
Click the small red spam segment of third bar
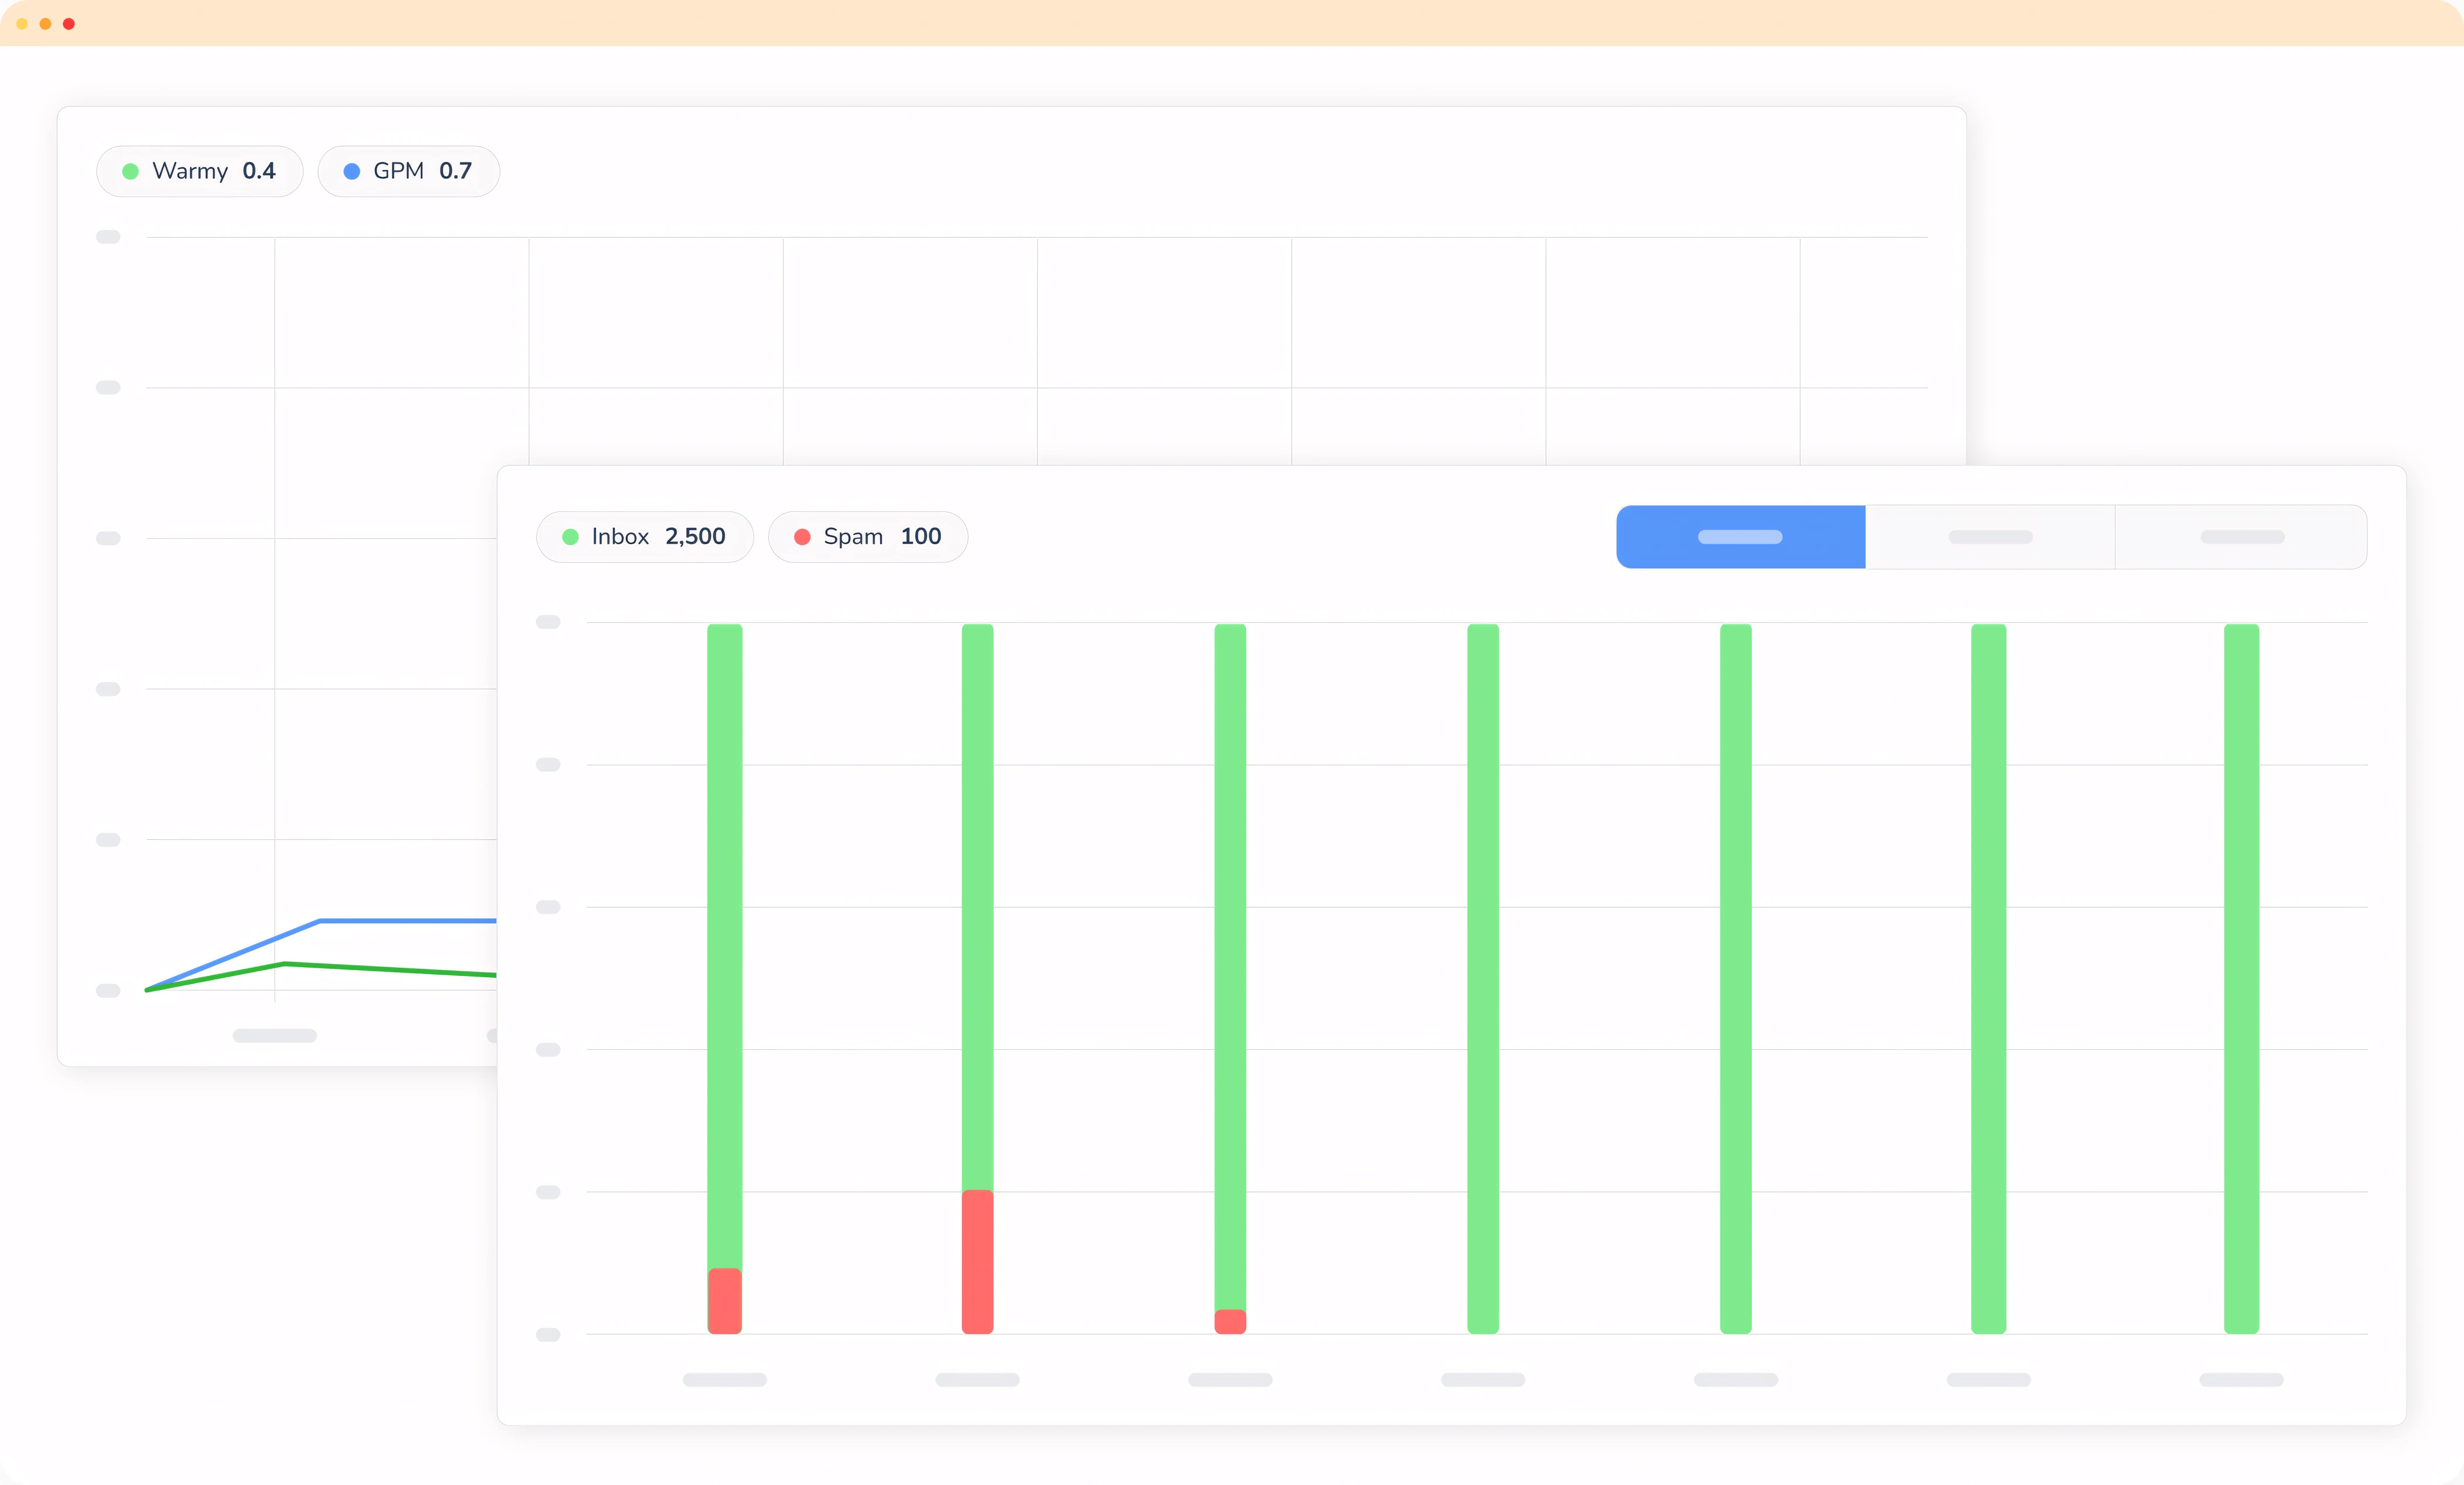(1230, 1322)
